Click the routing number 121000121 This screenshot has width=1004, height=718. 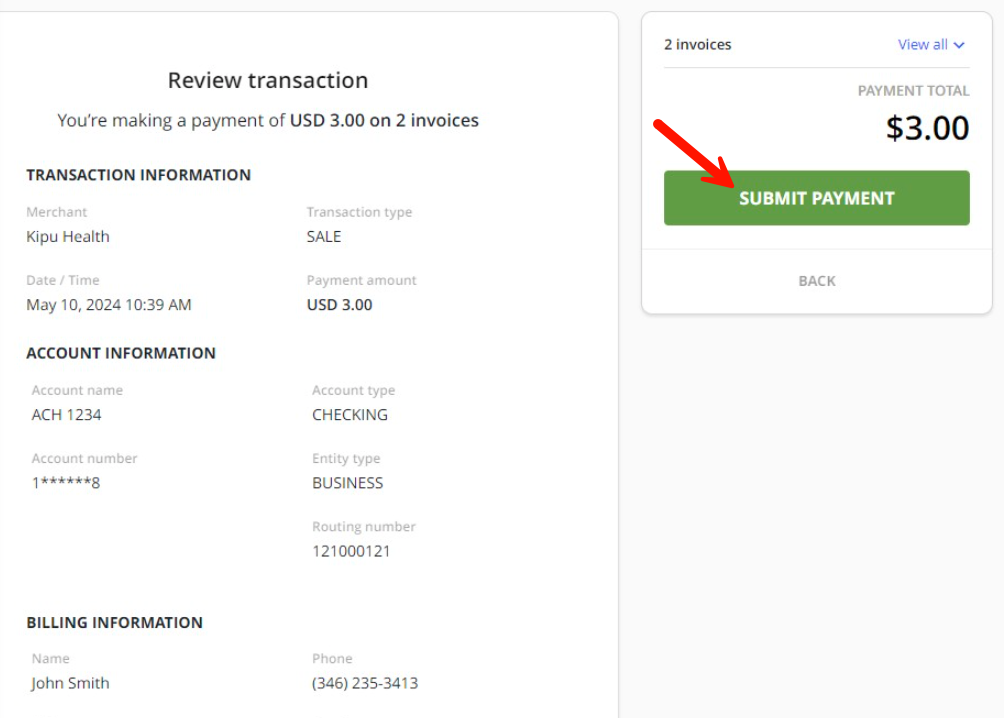[x=351, y=551]
